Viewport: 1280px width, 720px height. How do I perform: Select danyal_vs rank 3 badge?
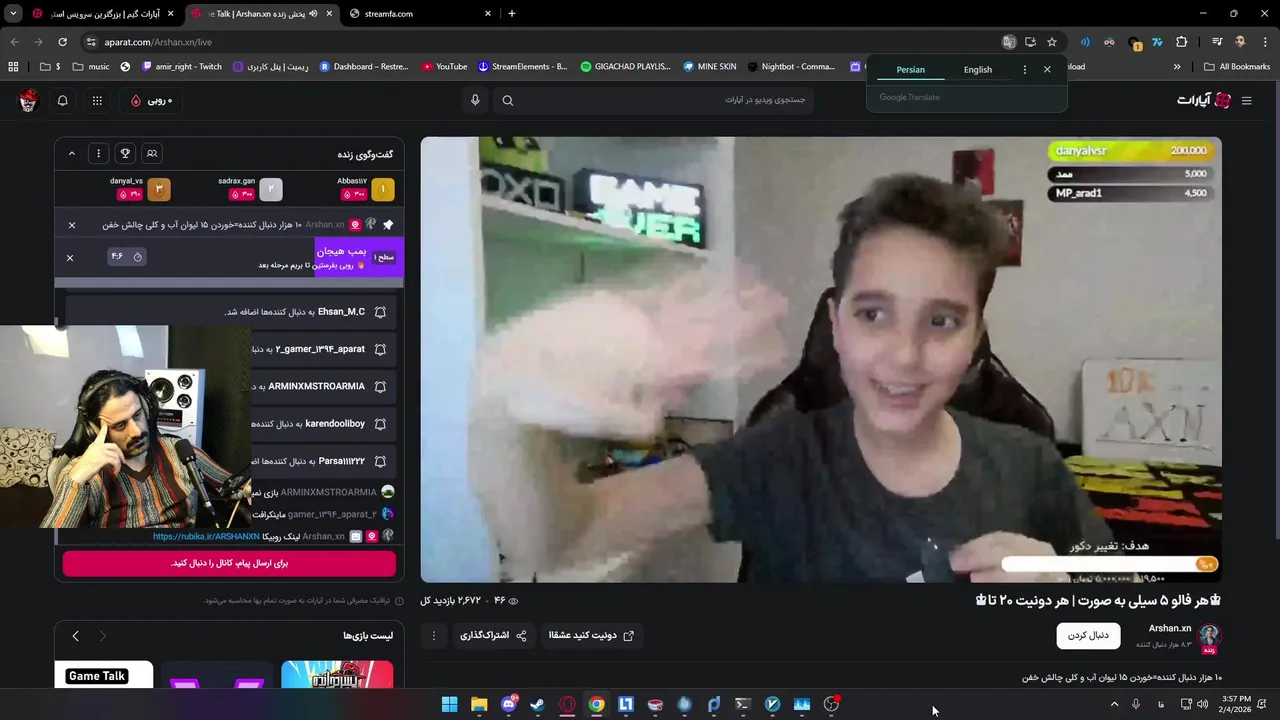pos(158,189)
